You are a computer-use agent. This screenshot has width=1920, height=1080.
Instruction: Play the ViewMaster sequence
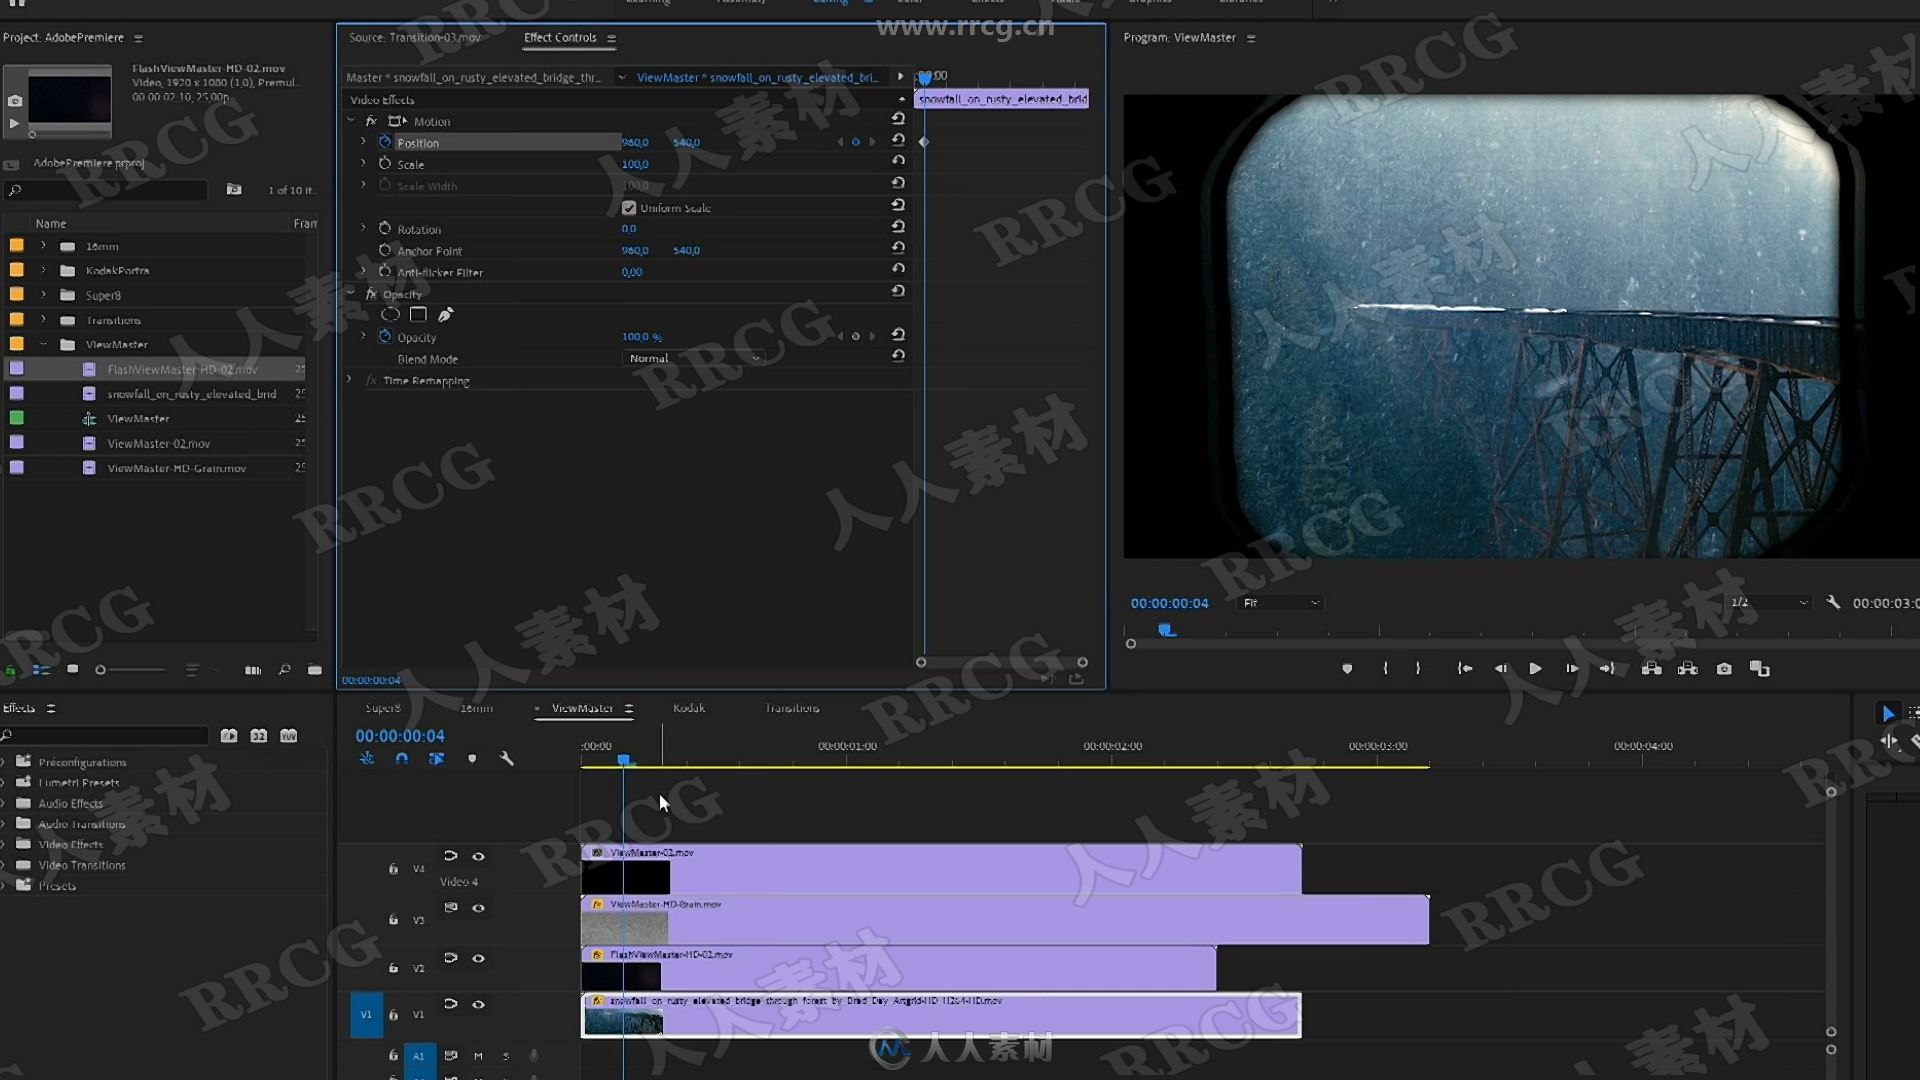point(1535,668)
